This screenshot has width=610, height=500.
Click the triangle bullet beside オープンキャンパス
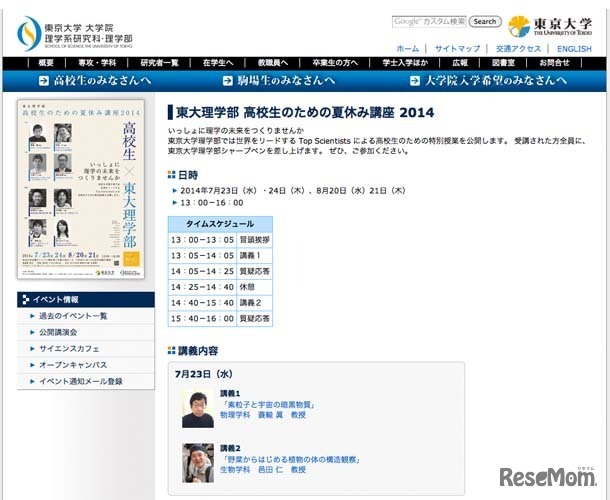tap(33, 365)
